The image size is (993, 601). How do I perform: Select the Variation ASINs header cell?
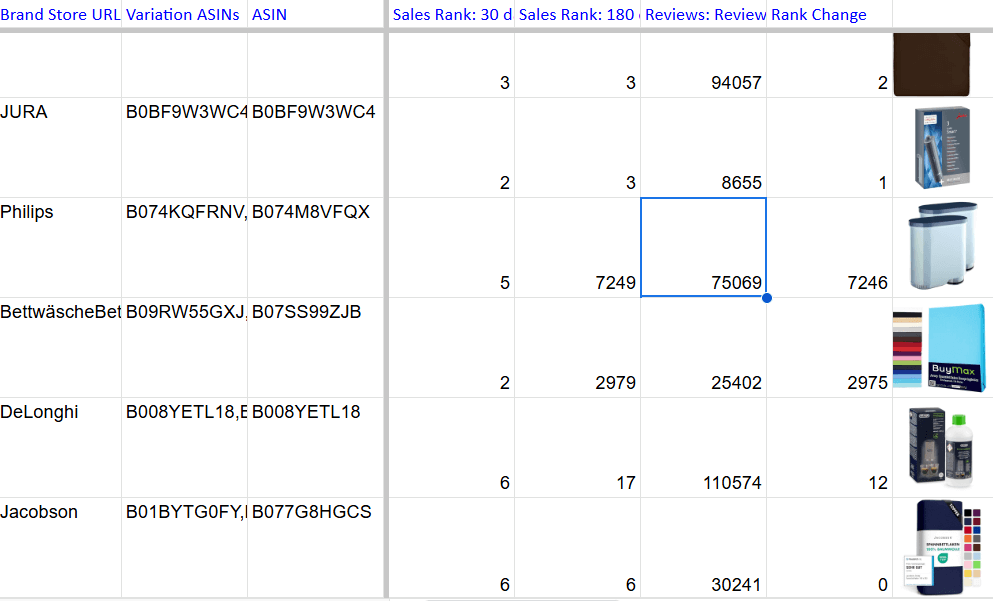[x=184, y=15]
